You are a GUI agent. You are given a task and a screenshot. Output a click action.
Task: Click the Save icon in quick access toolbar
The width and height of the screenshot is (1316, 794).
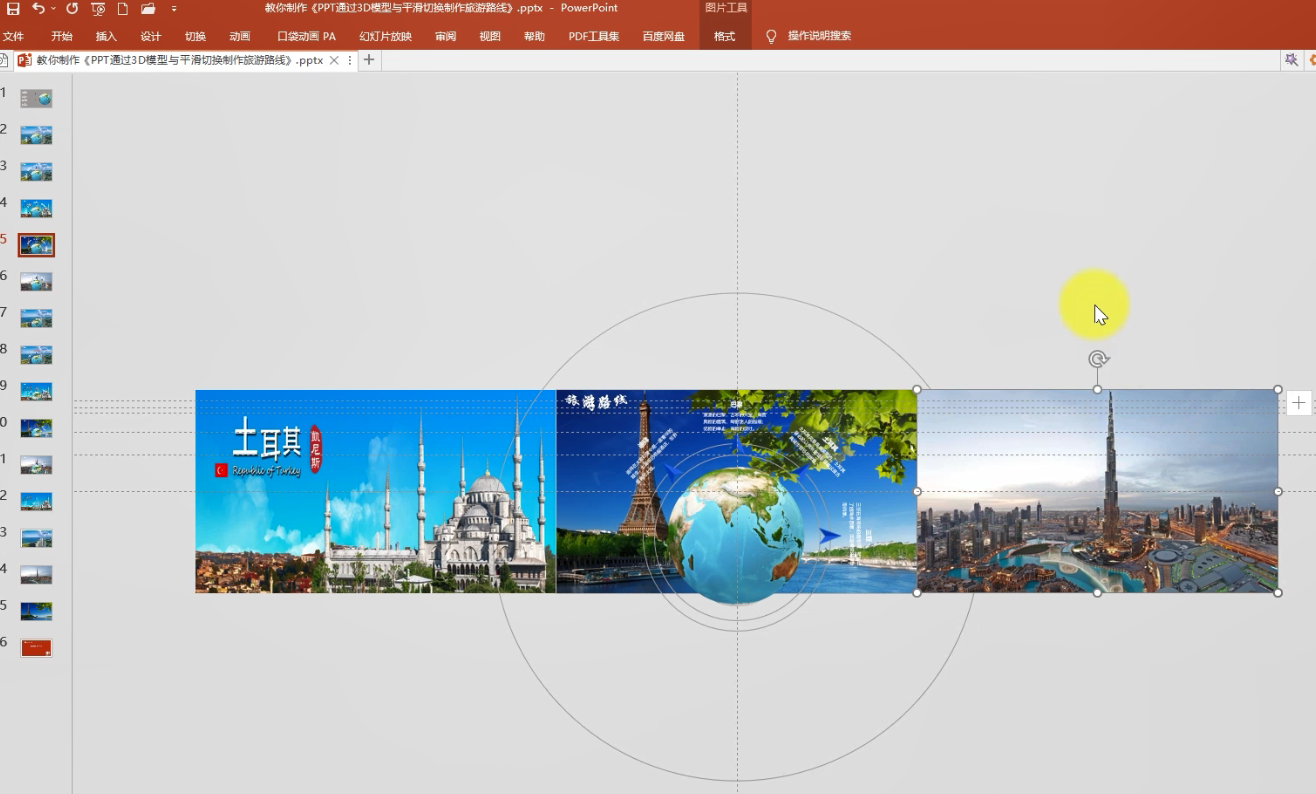(13, 8)
